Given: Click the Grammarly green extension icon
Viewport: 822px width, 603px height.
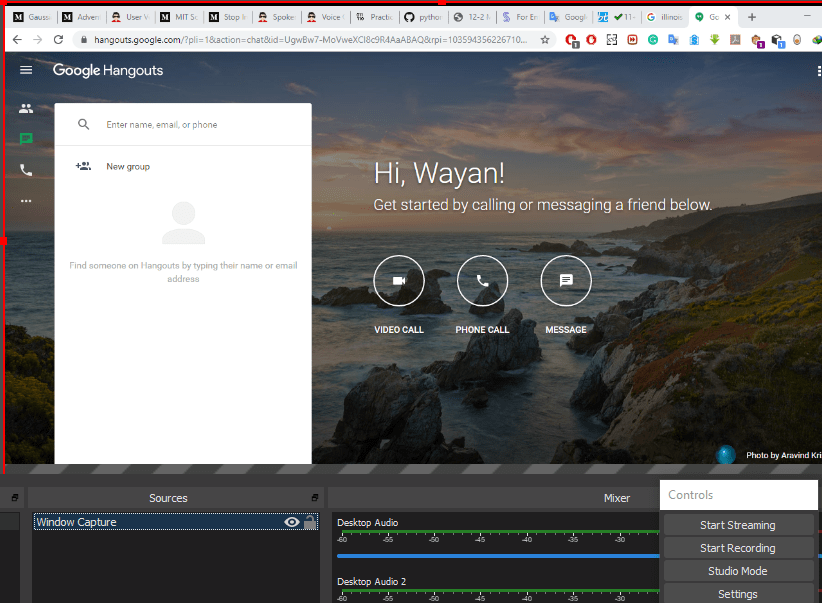Looking at the screenshot, I should click(653, 39).
